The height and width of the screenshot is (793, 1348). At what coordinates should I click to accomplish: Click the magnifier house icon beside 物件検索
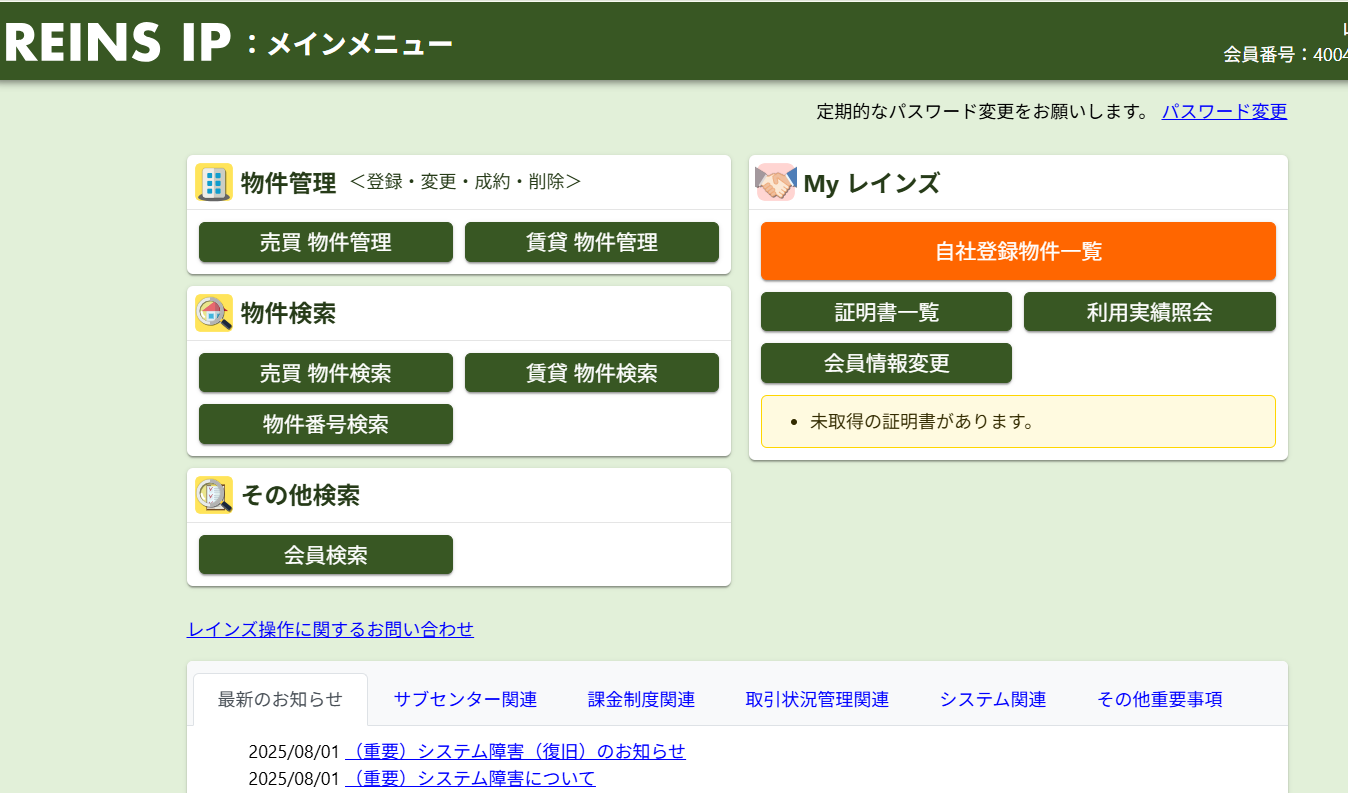coord(214,314)
